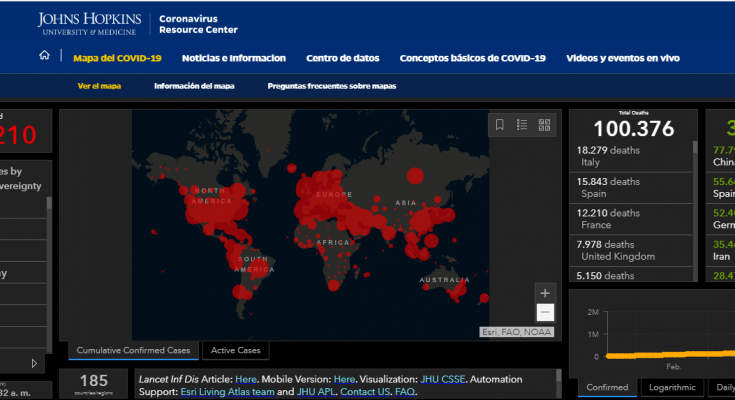Image resolution: width=735 pixels, height=400 pixels.
Task: Click the Esri, FAO, NOAA attribution
Action: 516,332
